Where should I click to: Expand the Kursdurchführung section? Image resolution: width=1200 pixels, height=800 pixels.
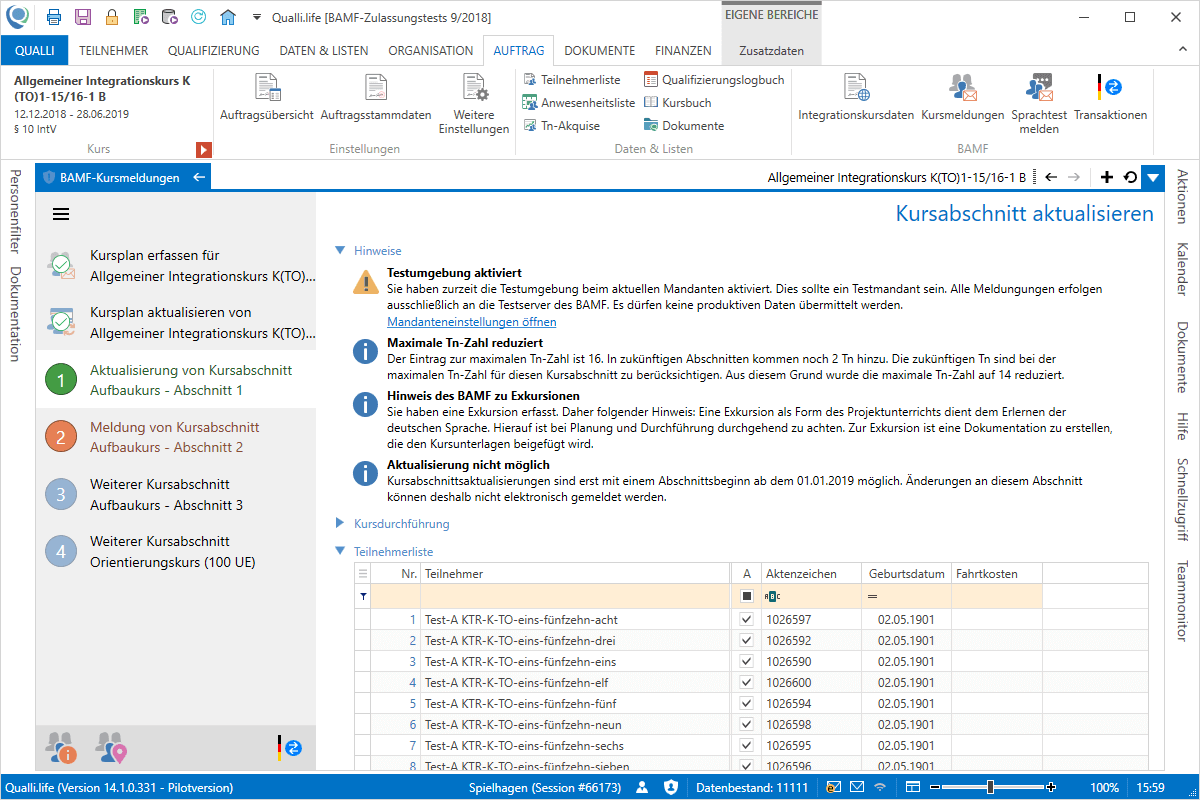[x=340, y=523]
